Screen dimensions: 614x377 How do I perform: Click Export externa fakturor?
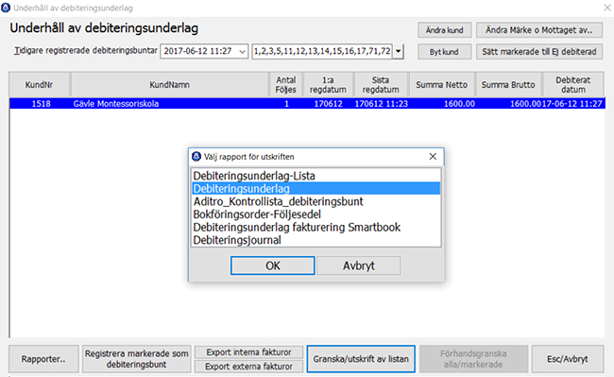coord(249,366)
